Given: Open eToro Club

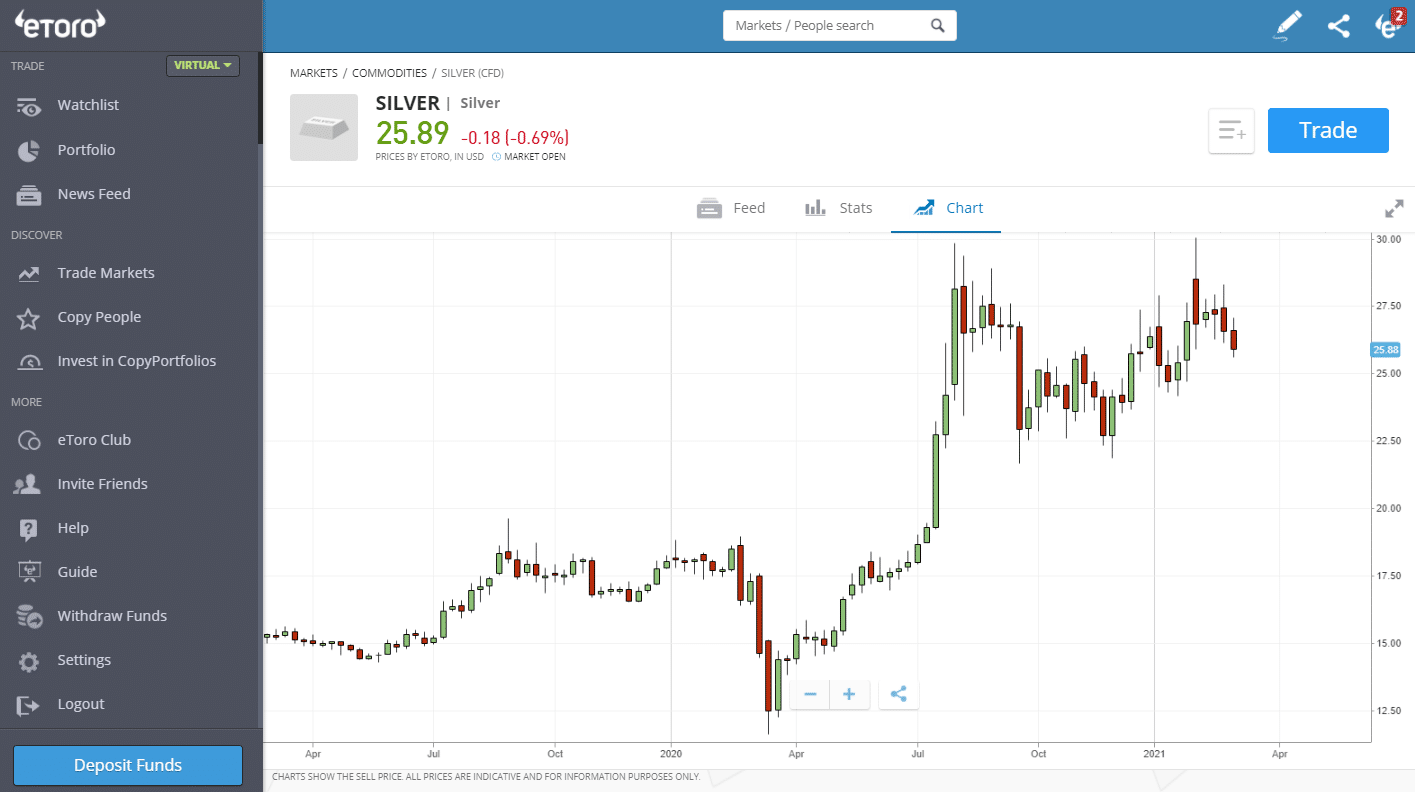Looking at the screenshot, I should tap(94, 440).
